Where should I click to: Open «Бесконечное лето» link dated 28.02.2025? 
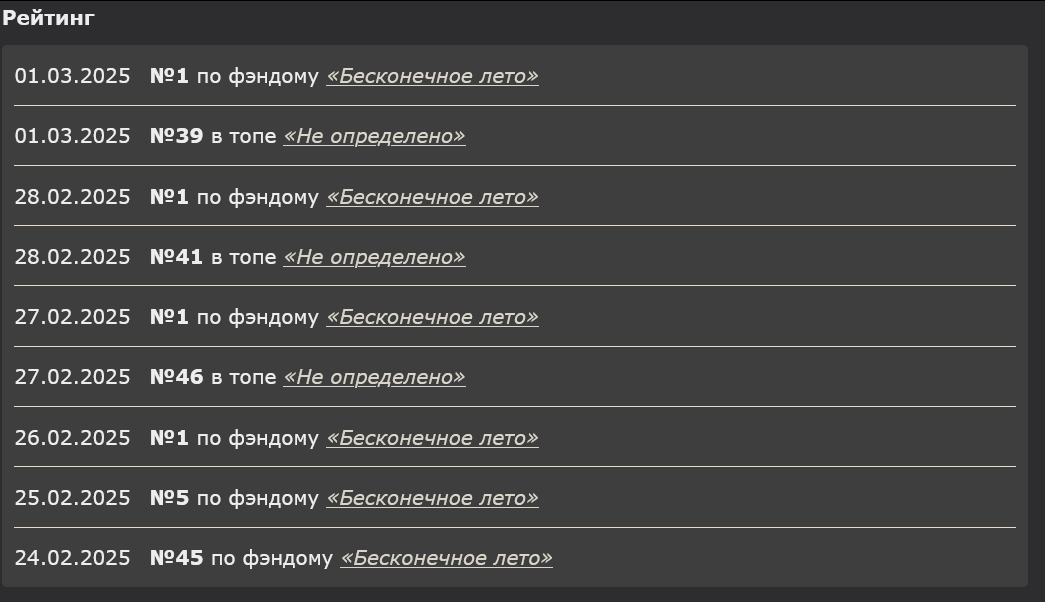point(432,197)
